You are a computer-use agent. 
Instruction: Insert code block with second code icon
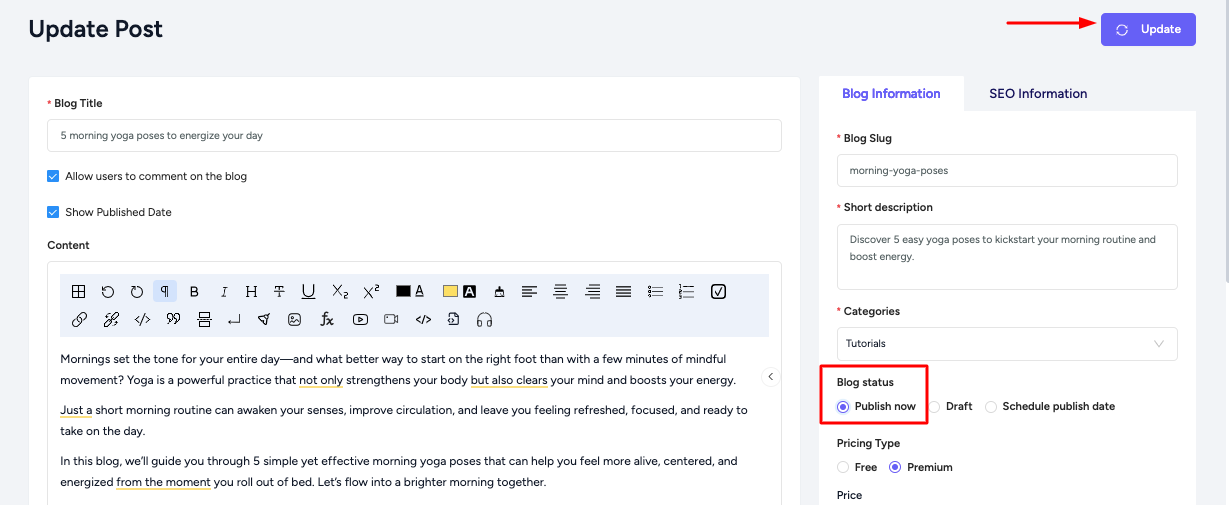pos(423,320)
